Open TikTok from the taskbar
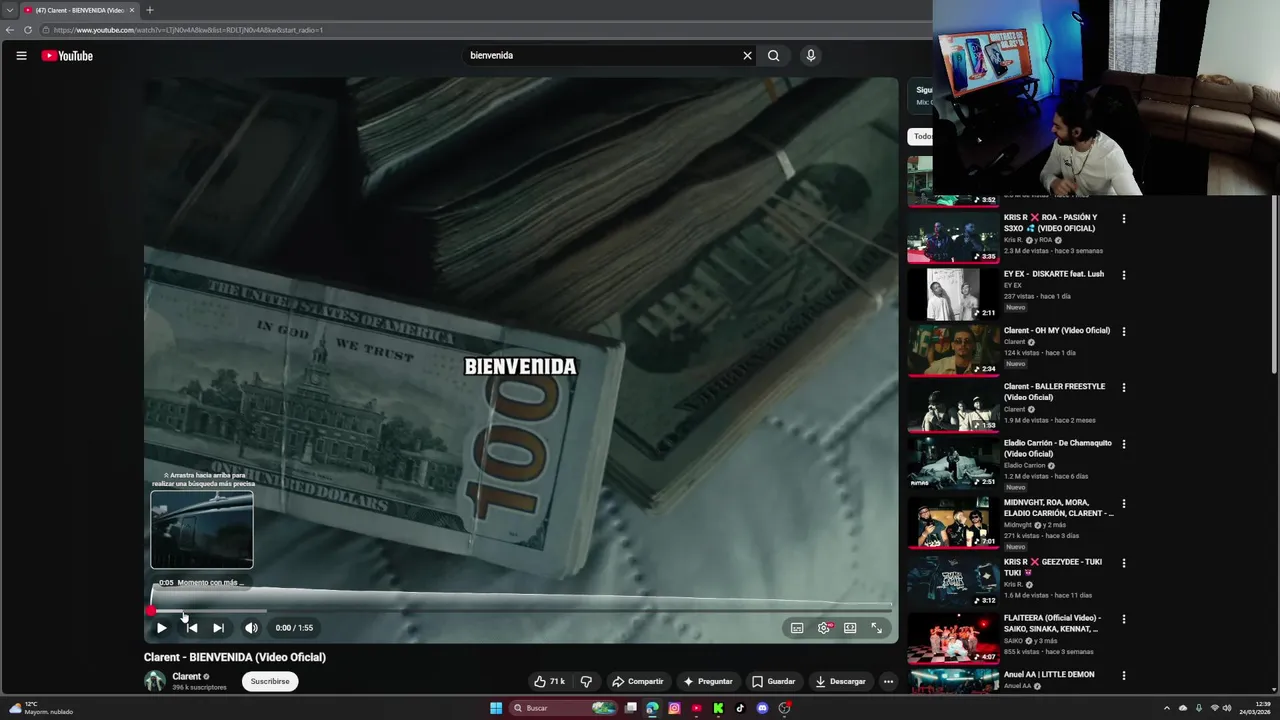 (x=740, y=708)
